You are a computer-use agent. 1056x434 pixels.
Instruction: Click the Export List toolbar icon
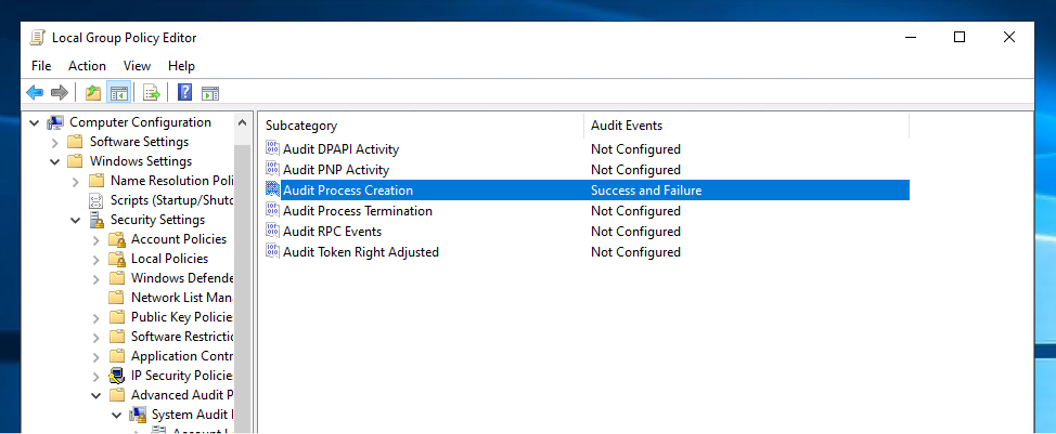(x=152, y=92)
